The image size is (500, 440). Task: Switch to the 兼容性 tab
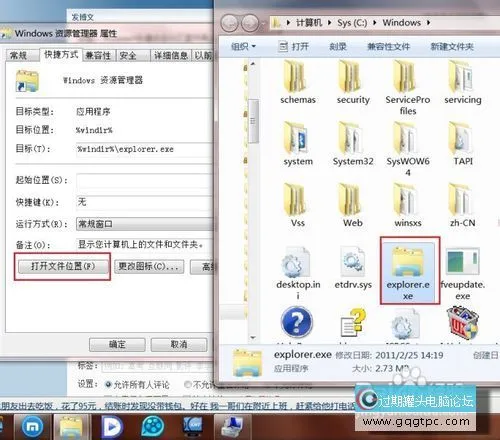coord(98,55)
